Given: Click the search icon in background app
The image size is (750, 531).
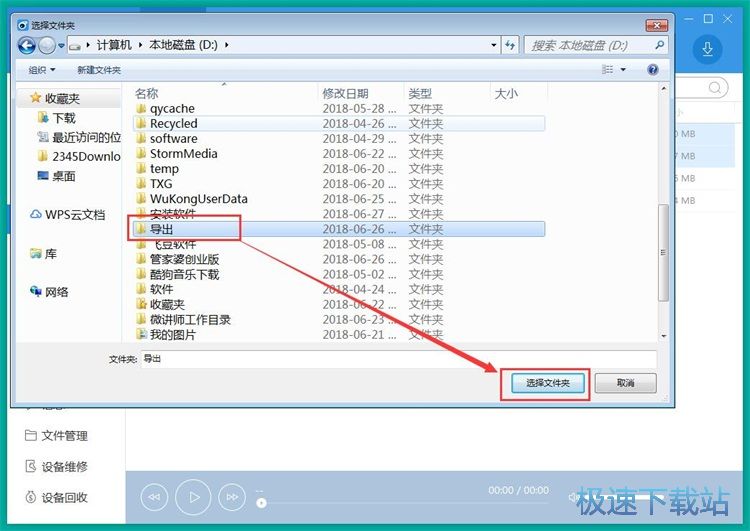Looking at the screenshot, I should [715, 88].
